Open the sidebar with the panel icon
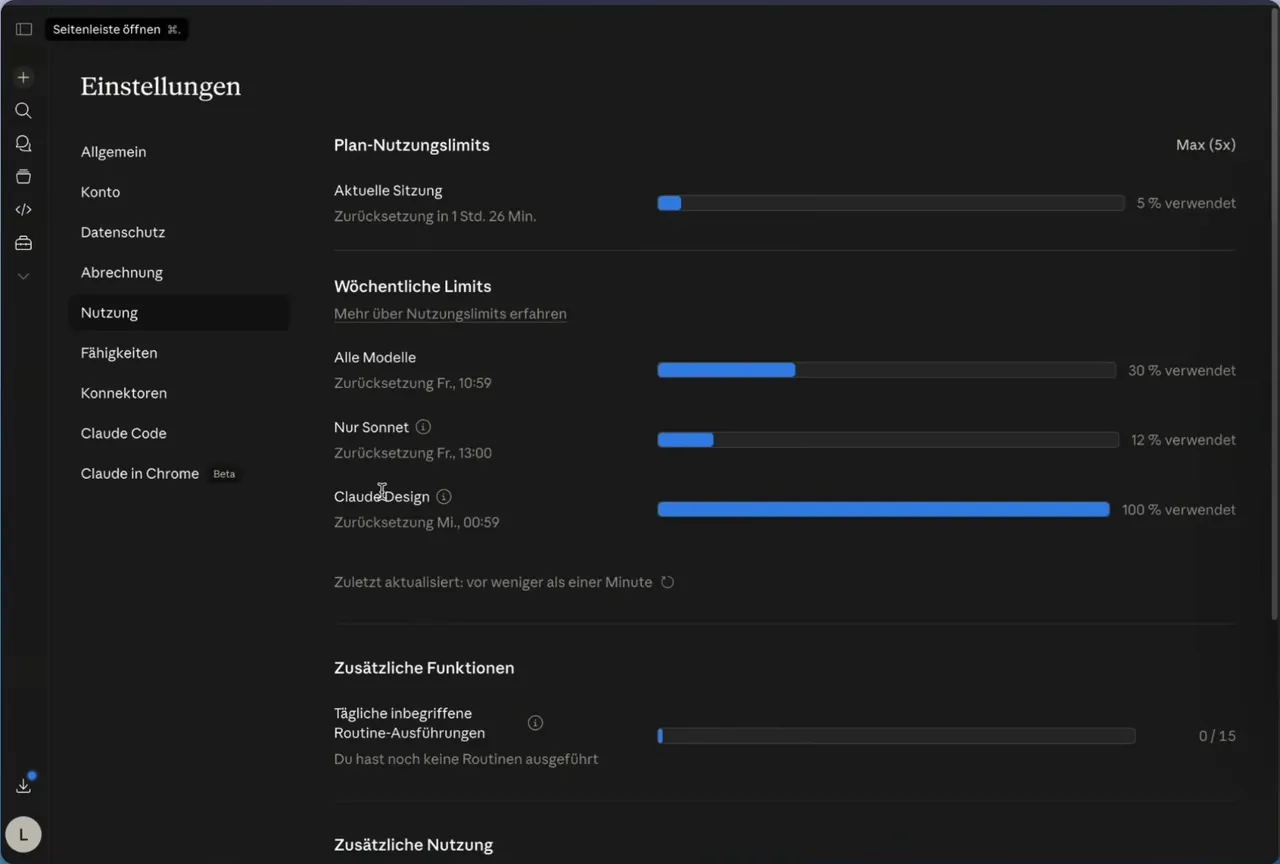 click(24, 29)
